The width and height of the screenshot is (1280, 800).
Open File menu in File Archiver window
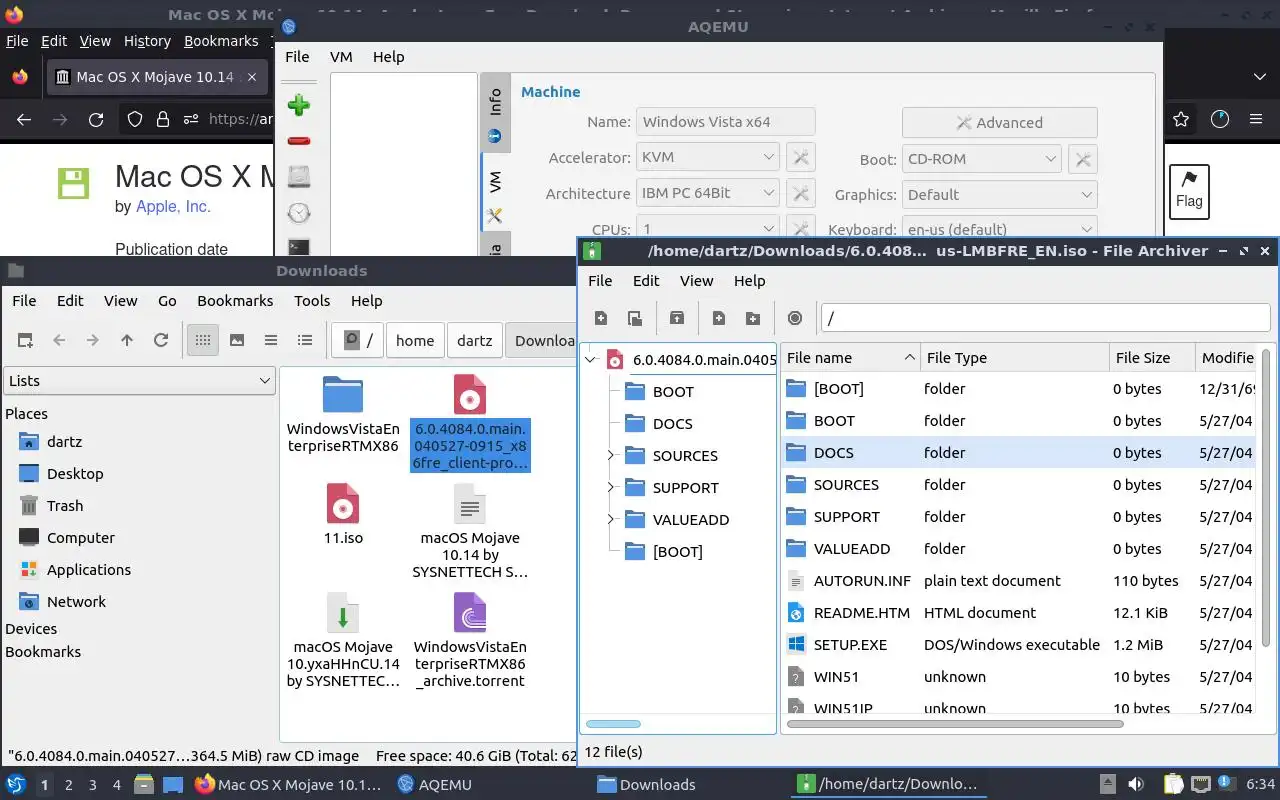(600, 281)
